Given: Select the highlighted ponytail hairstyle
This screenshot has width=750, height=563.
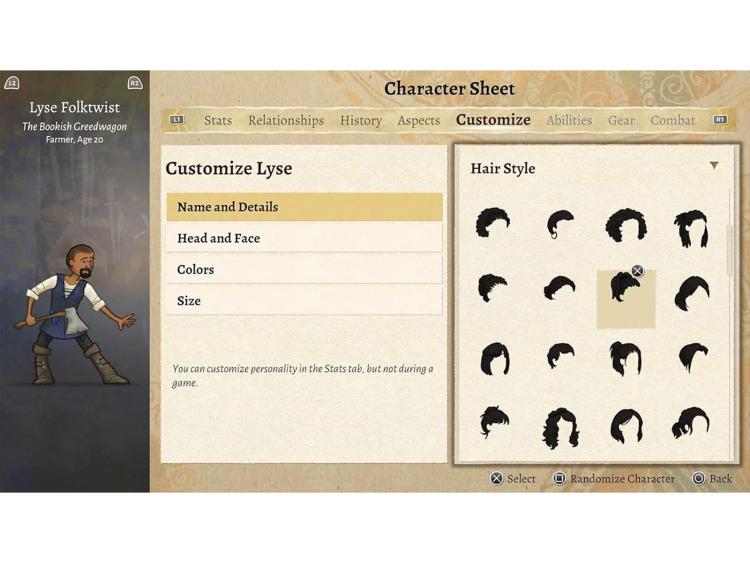Looking at the screenshot, I should pos(626,299).
